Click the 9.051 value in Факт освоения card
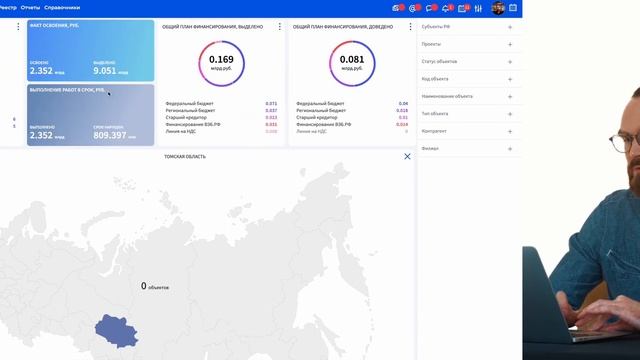The height and width of the screenshot is (360, 640). point(105,71)
